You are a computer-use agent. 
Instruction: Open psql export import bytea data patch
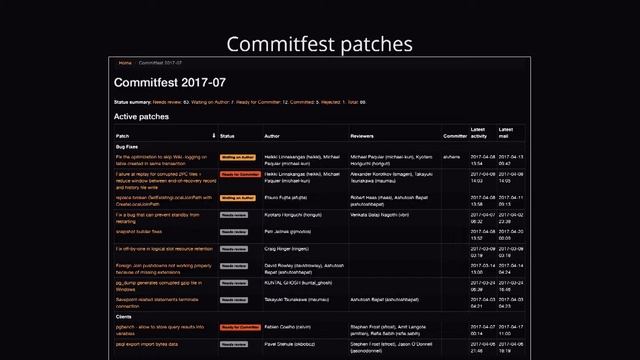coord(147,344)
